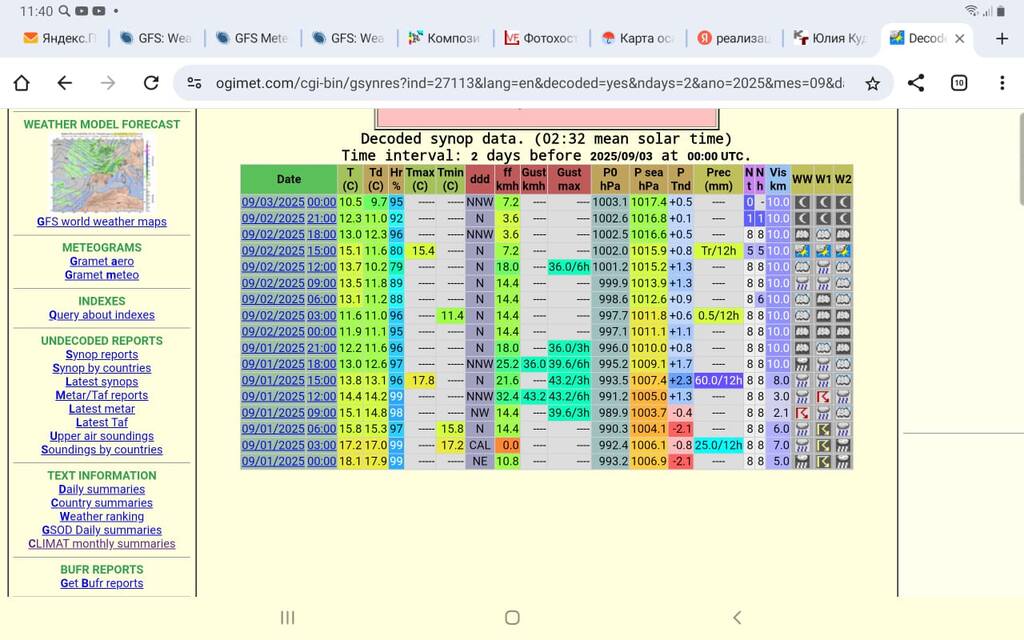Open tab switcher showing 10 tabs

click(x=958, y=83)
